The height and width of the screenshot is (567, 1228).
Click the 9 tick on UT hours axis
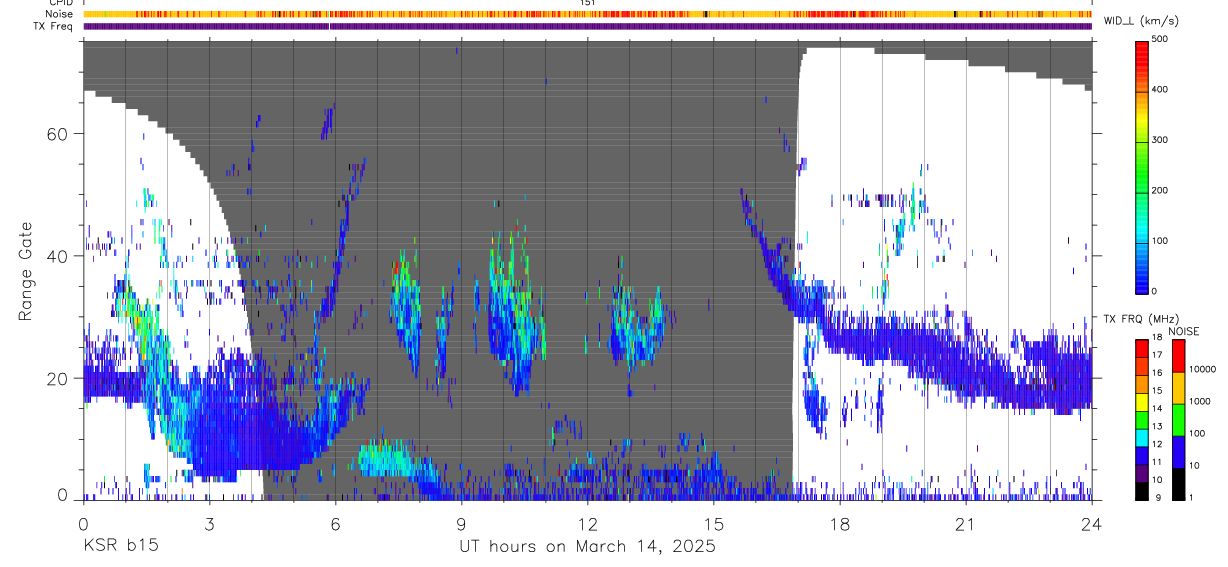click(x=461, y=523)
